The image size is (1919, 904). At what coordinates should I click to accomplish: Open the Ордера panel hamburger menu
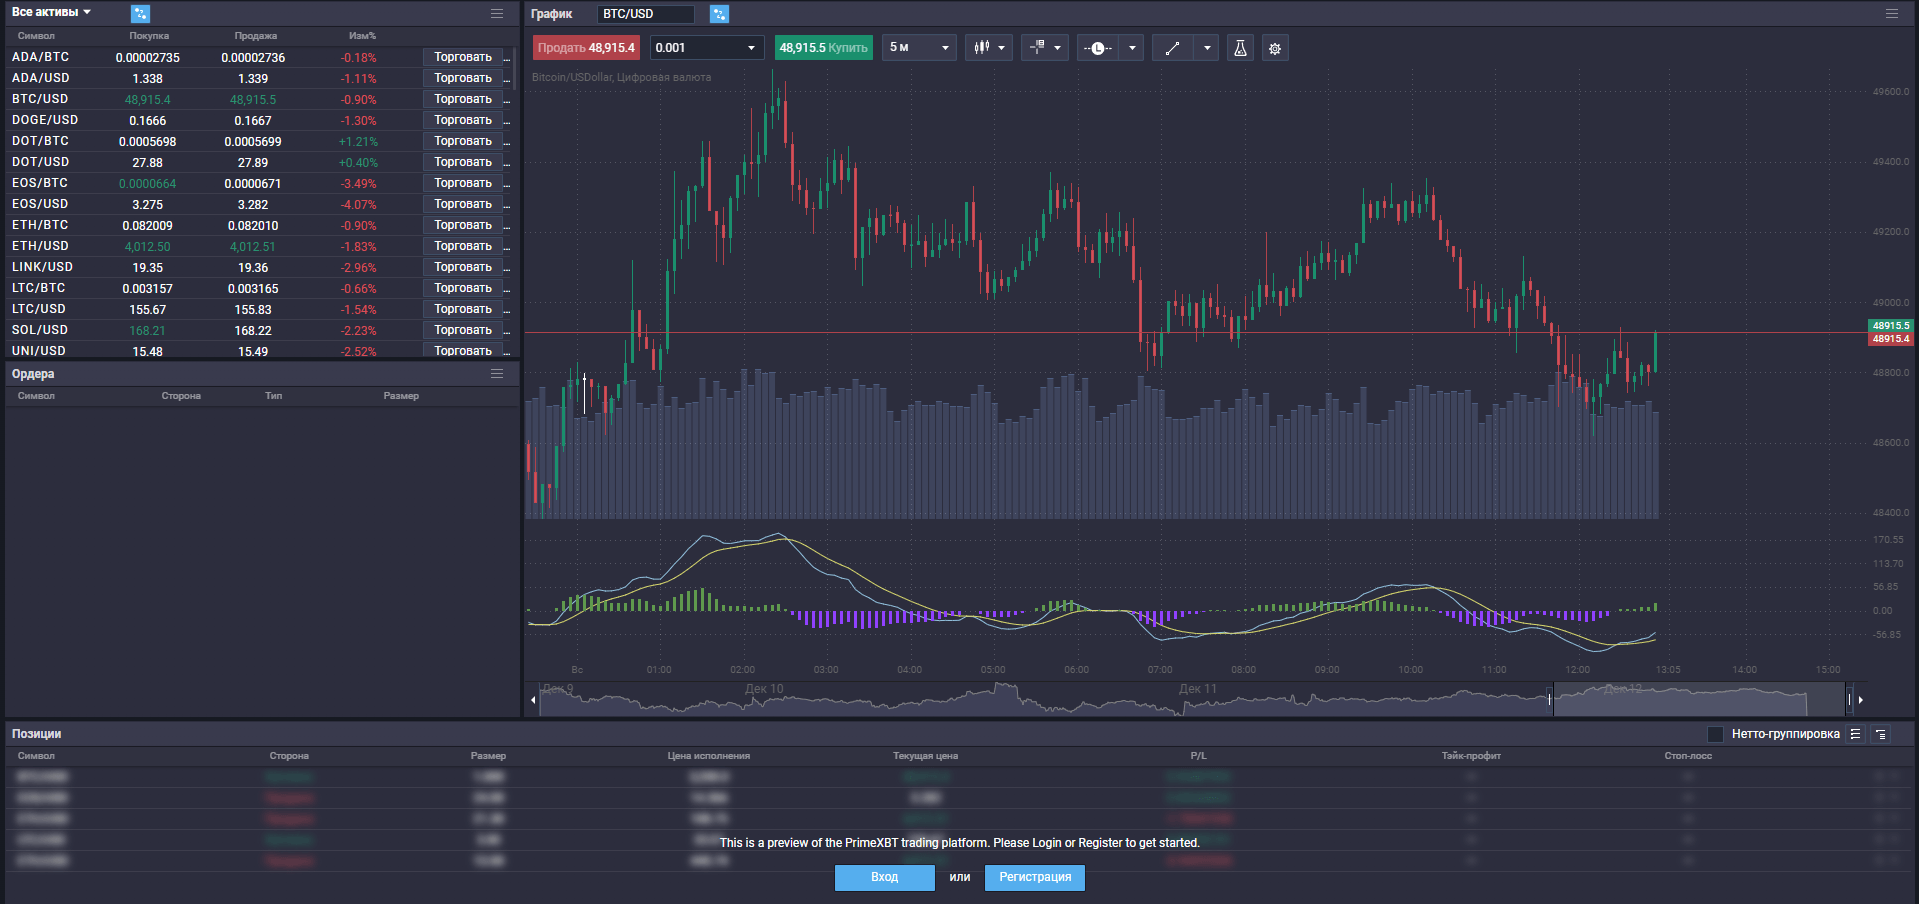[497, 373]
